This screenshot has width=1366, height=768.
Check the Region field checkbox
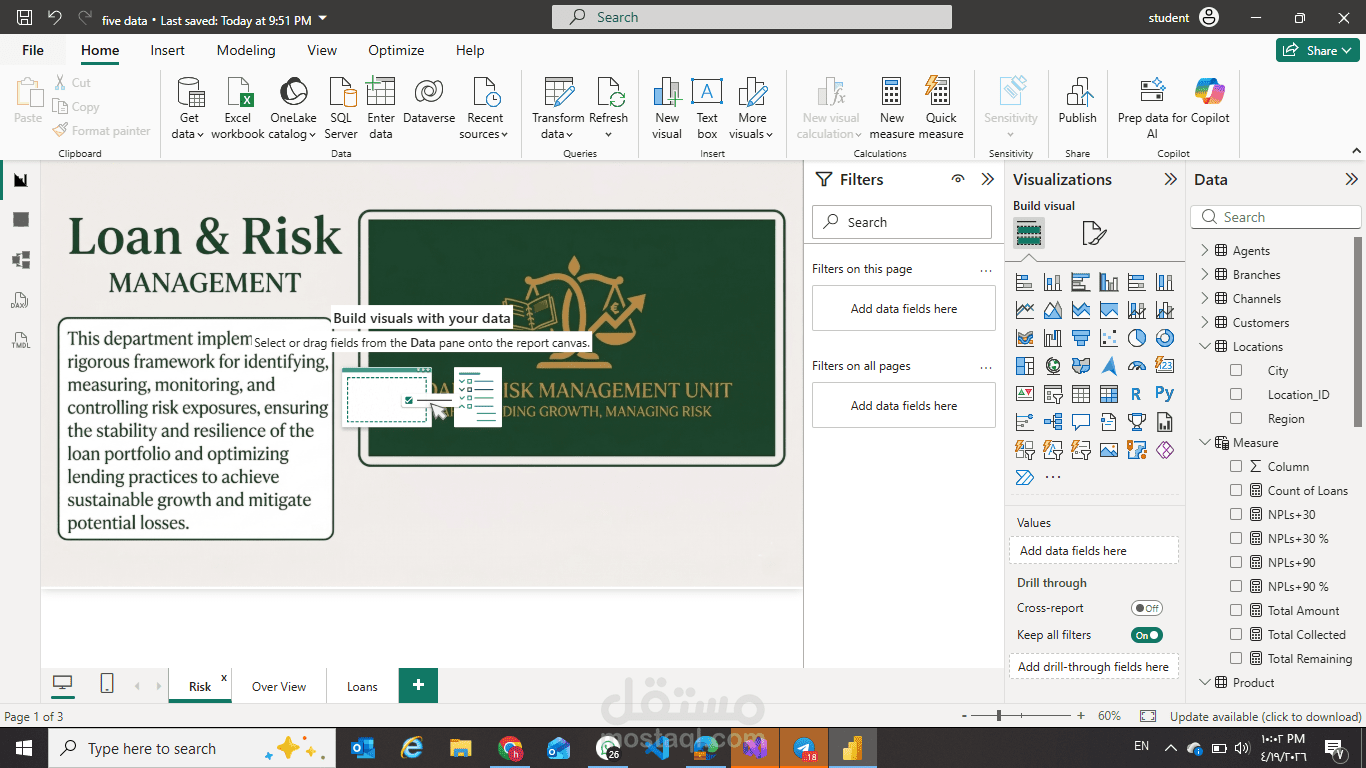tap(1236, 418)
